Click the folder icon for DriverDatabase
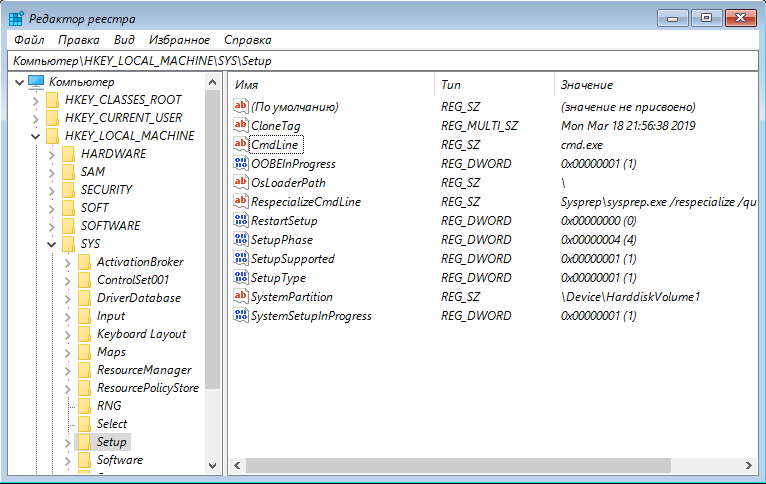This screenshot has height=484, width=766. [84, 298]
